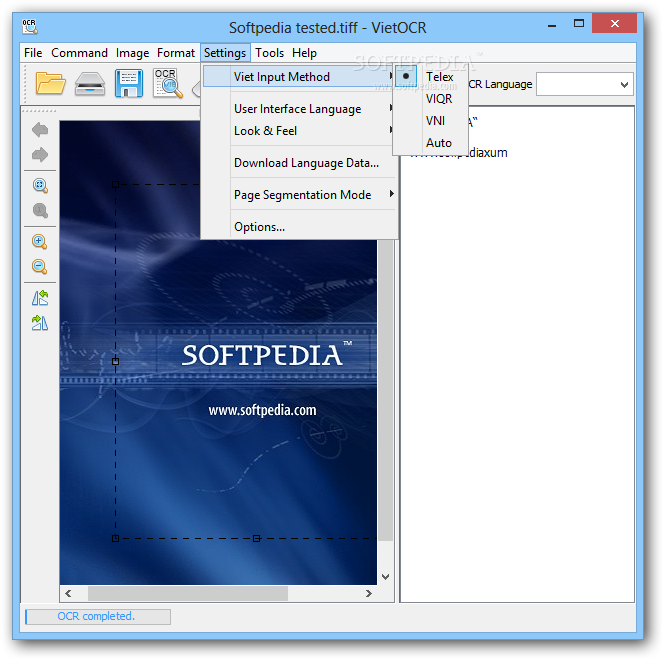Open the Tools menu
Viewport: 664px width, 660px height.
[x=269, y=53]
